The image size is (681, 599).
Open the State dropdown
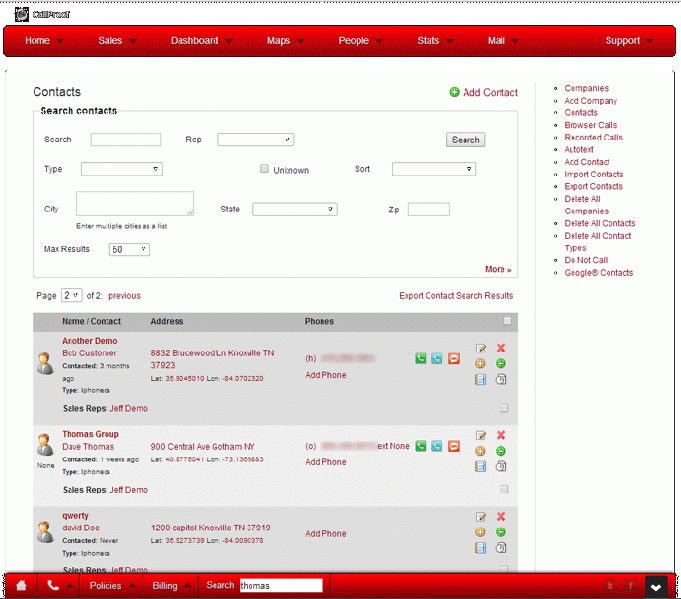(x=294, y=209)
